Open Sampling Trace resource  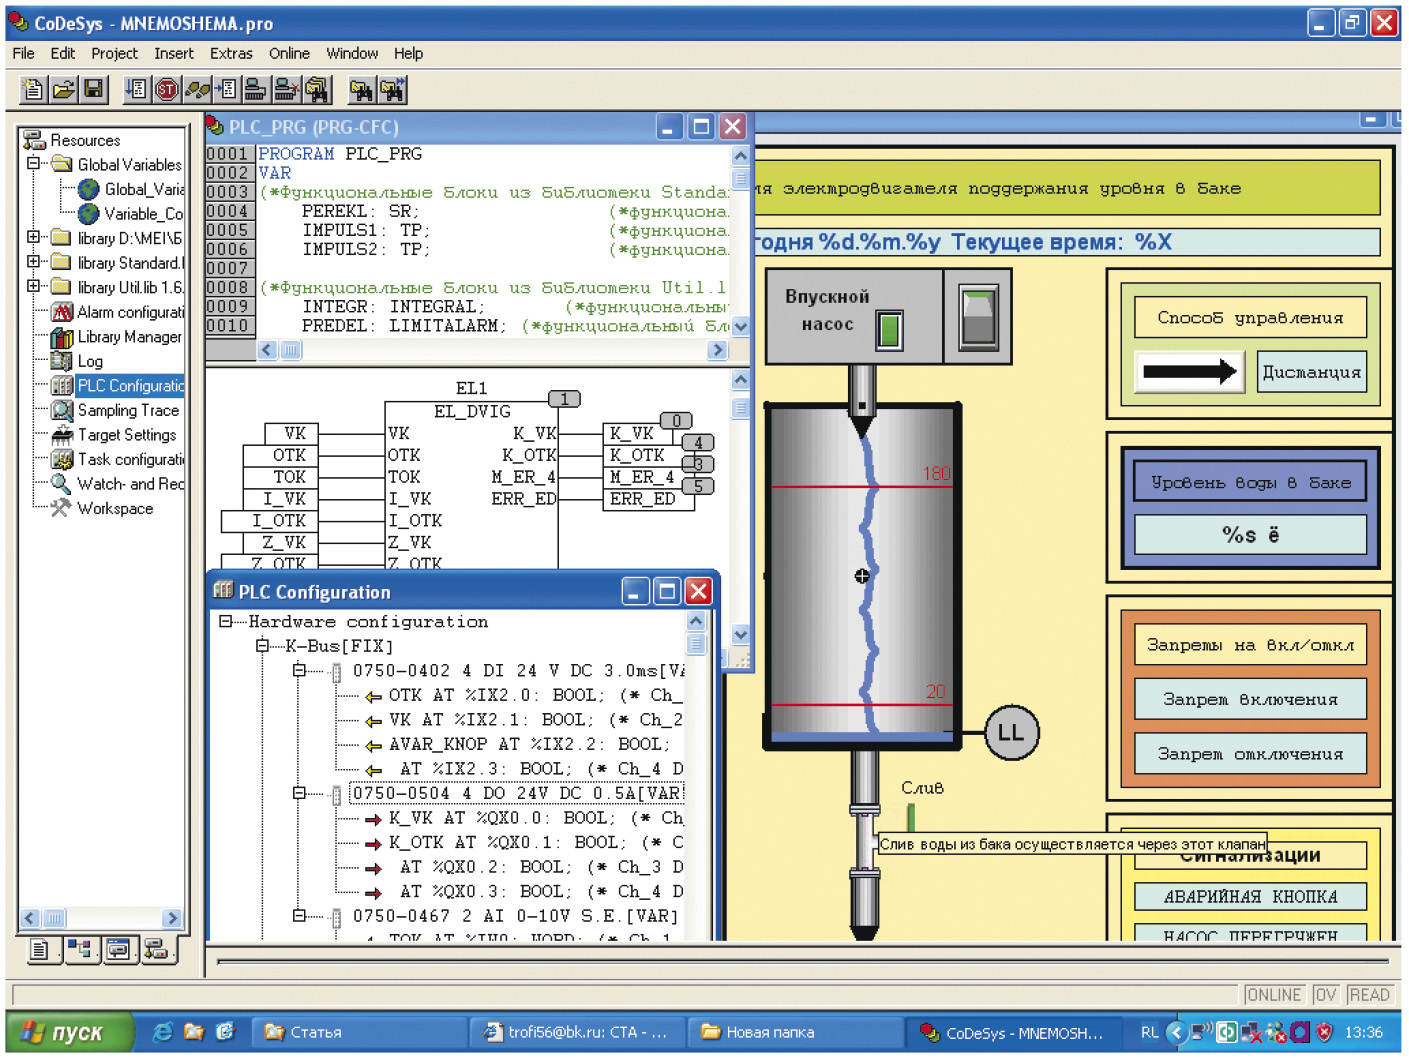tap(116, 410)
